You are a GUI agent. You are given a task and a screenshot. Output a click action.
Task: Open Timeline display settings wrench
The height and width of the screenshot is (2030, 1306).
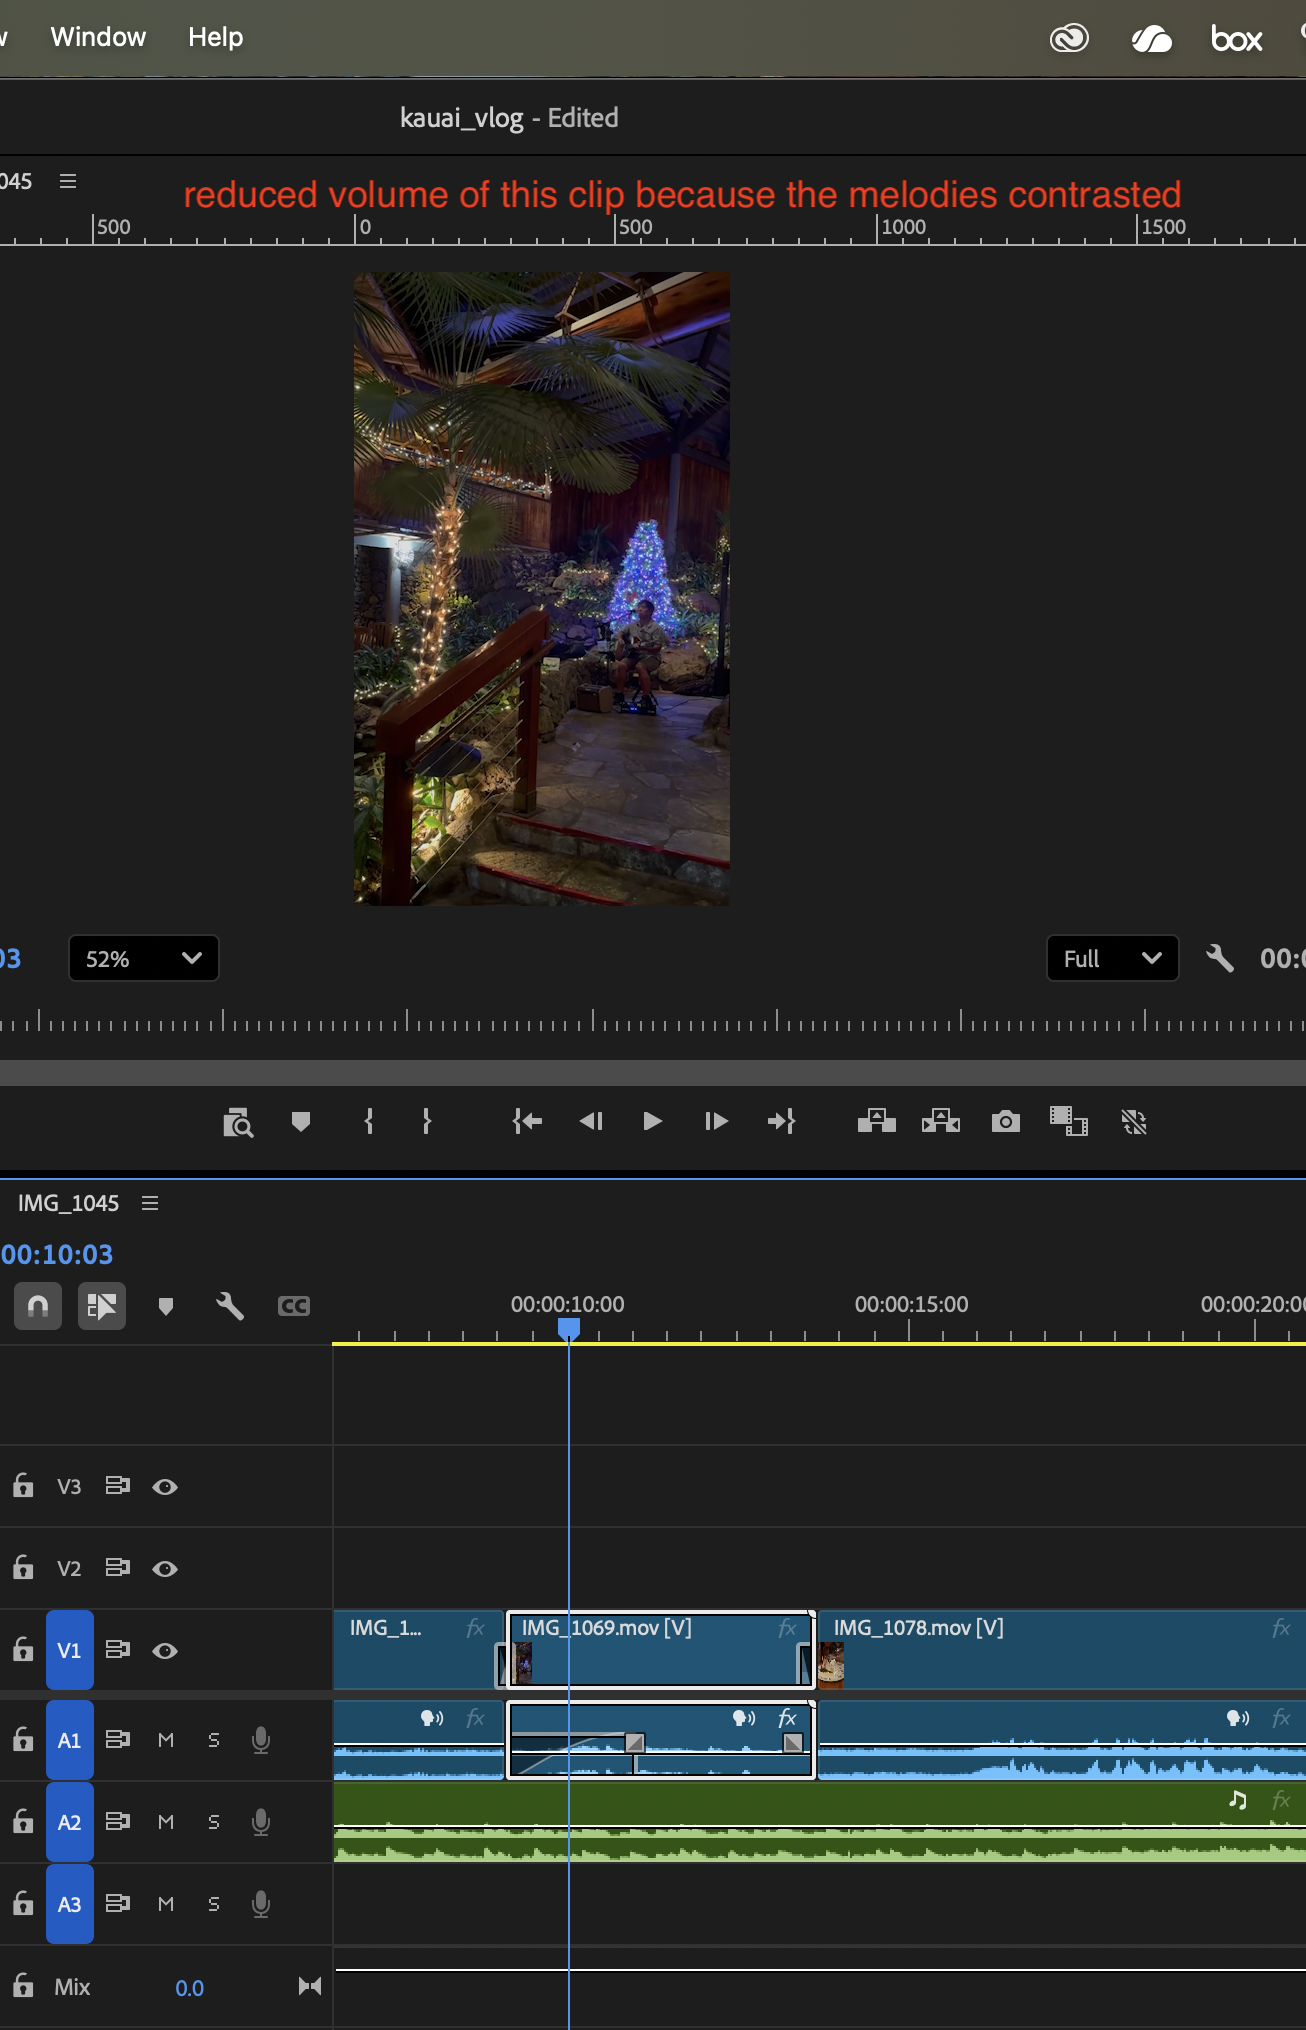tap(230, 1306)
